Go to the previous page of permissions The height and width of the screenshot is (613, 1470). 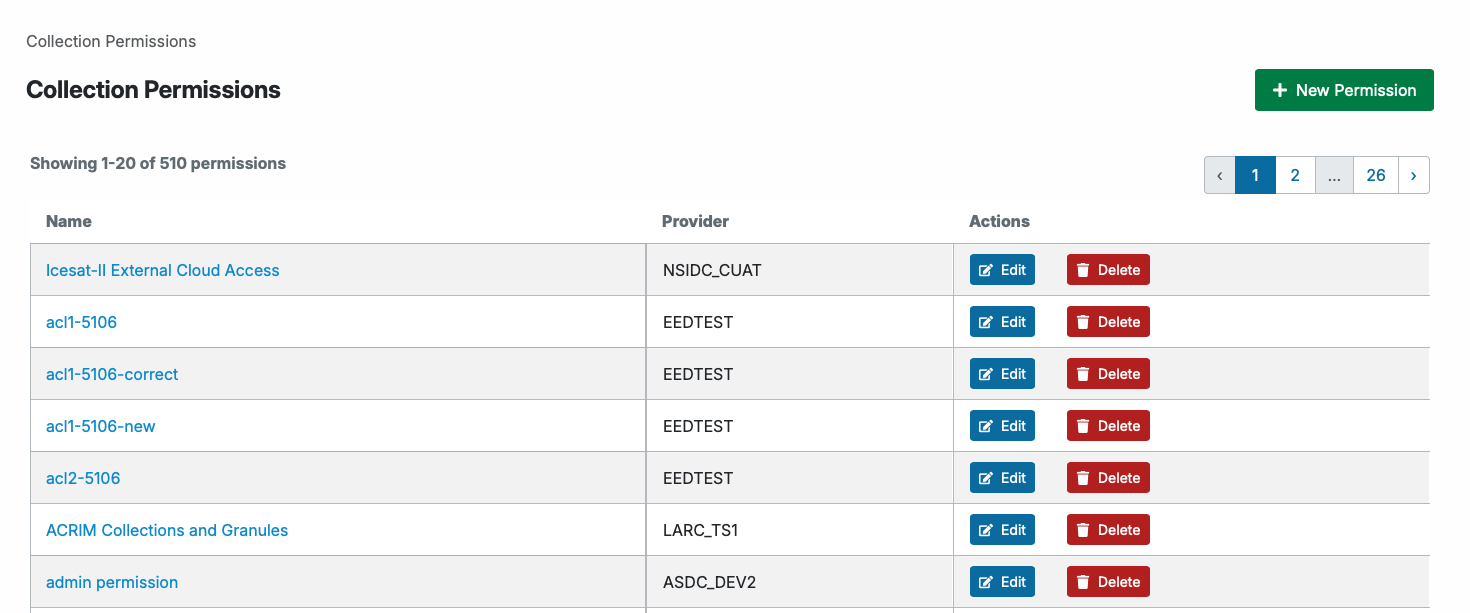click(1220, 175)
